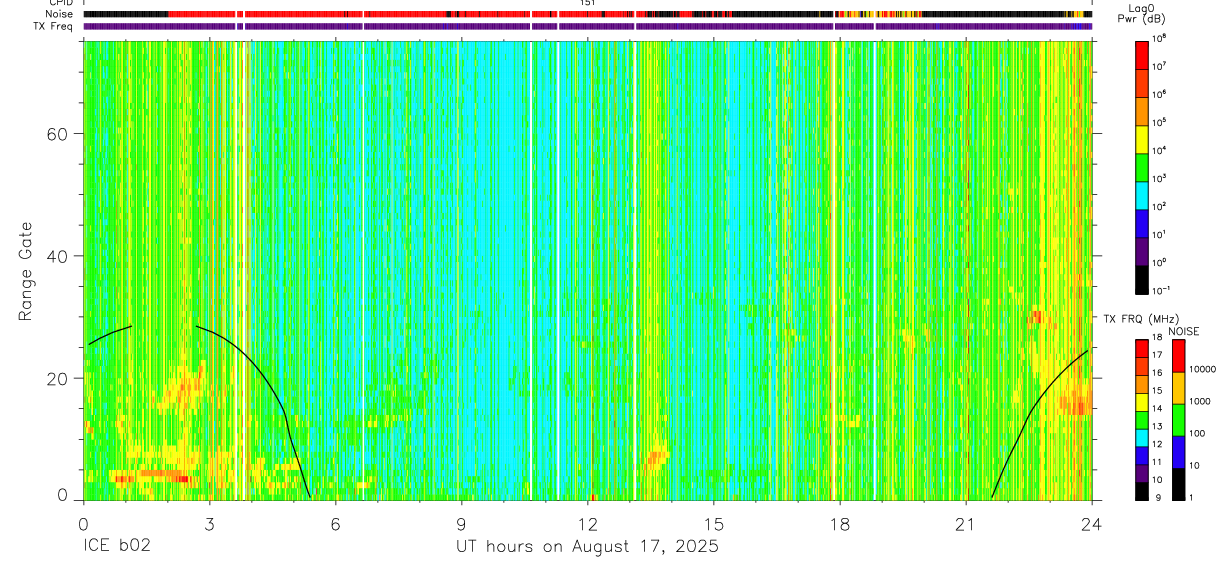
Task: Click the 'Noise' row label at top left
Action: 61,14
